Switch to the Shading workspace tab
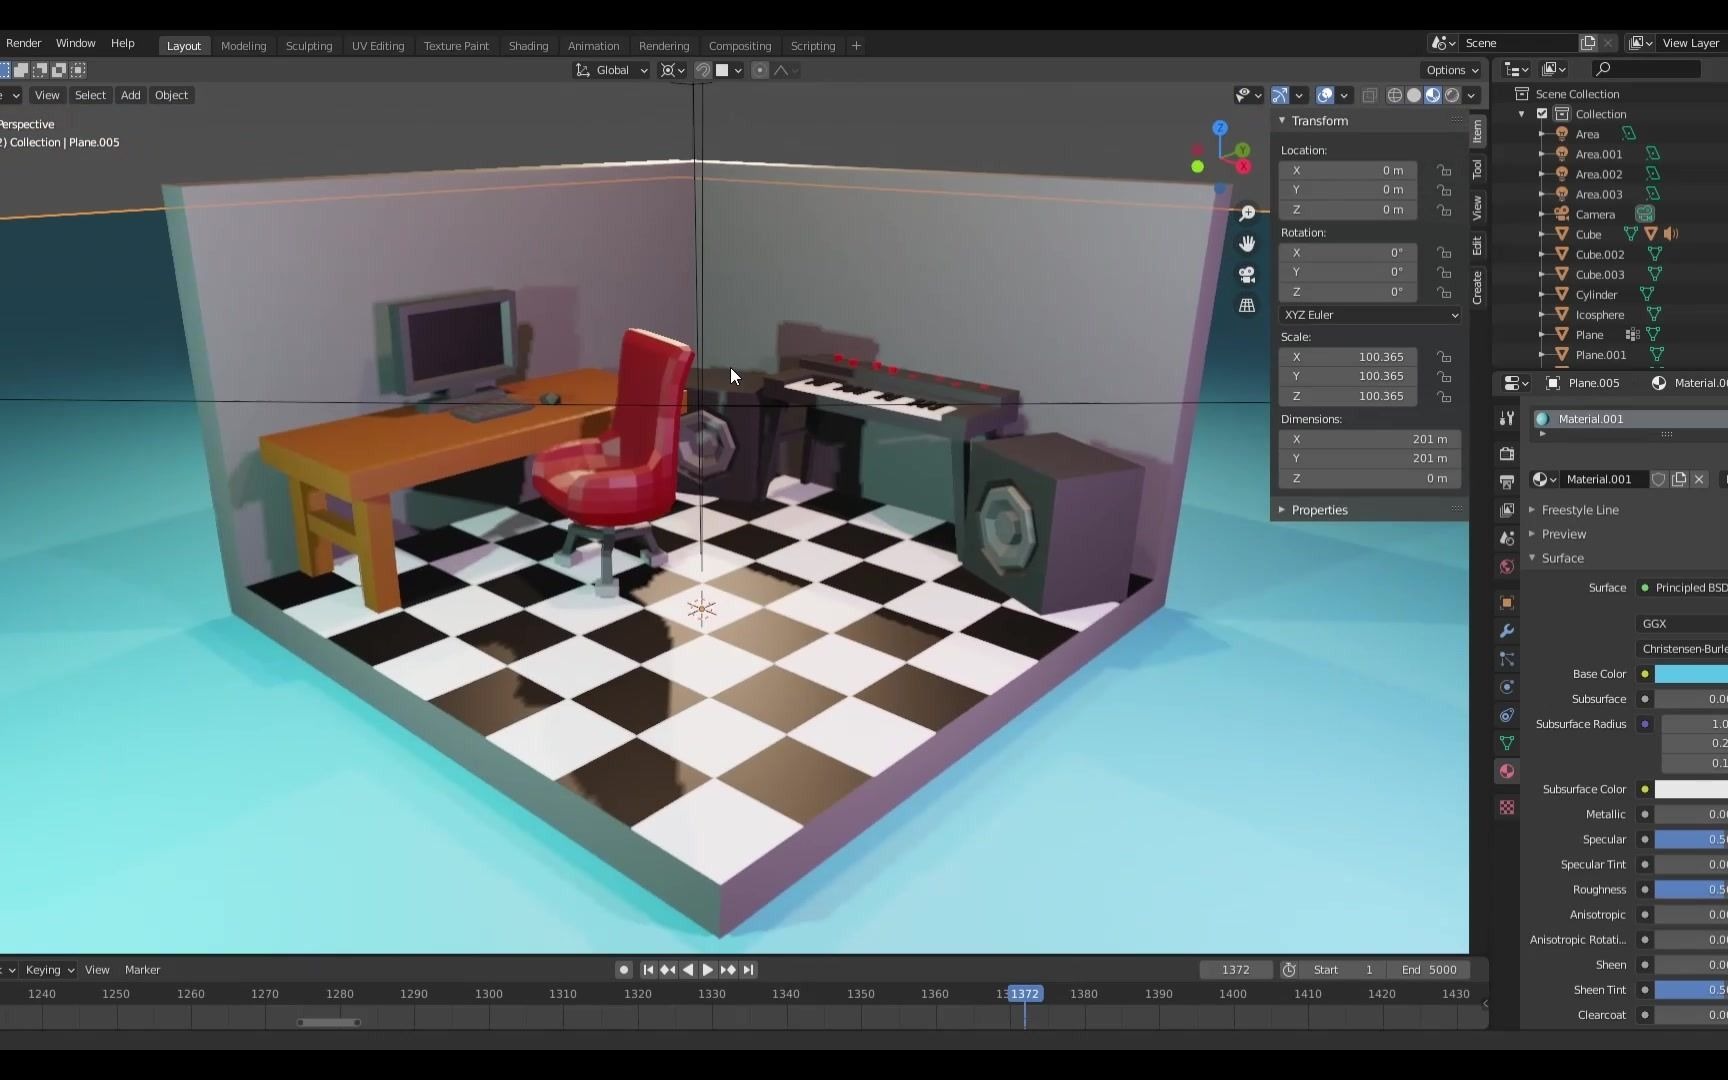 click(529, 45)
